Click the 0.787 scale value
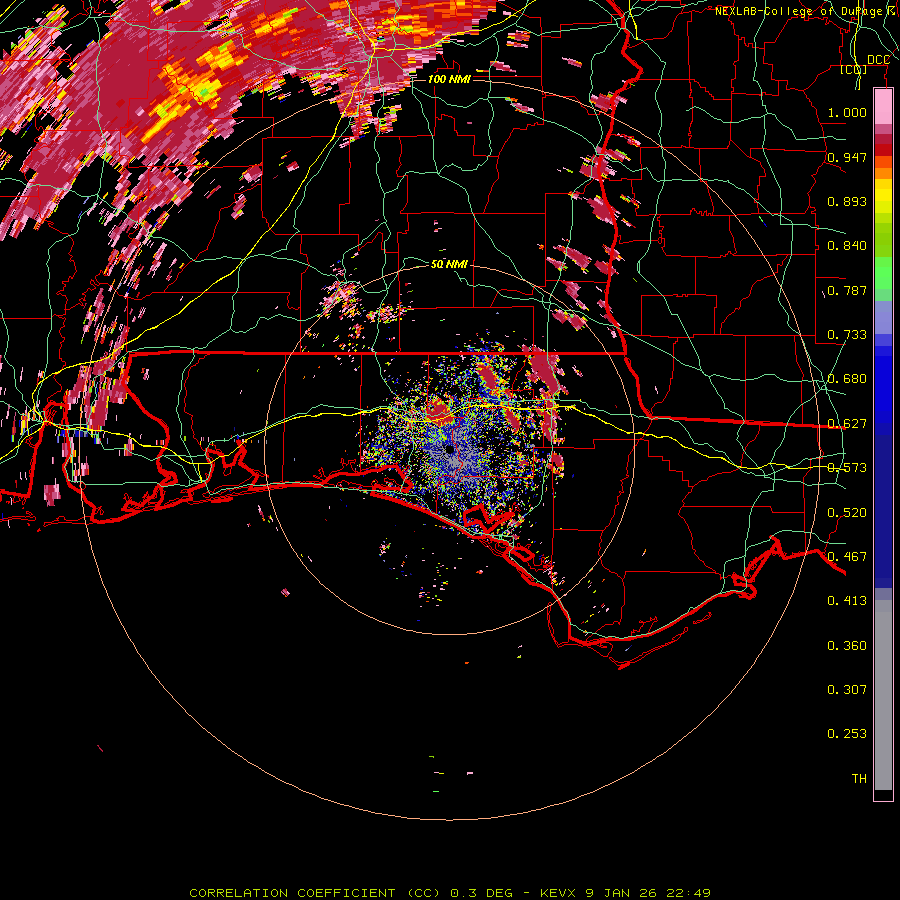 pos(847,290)
